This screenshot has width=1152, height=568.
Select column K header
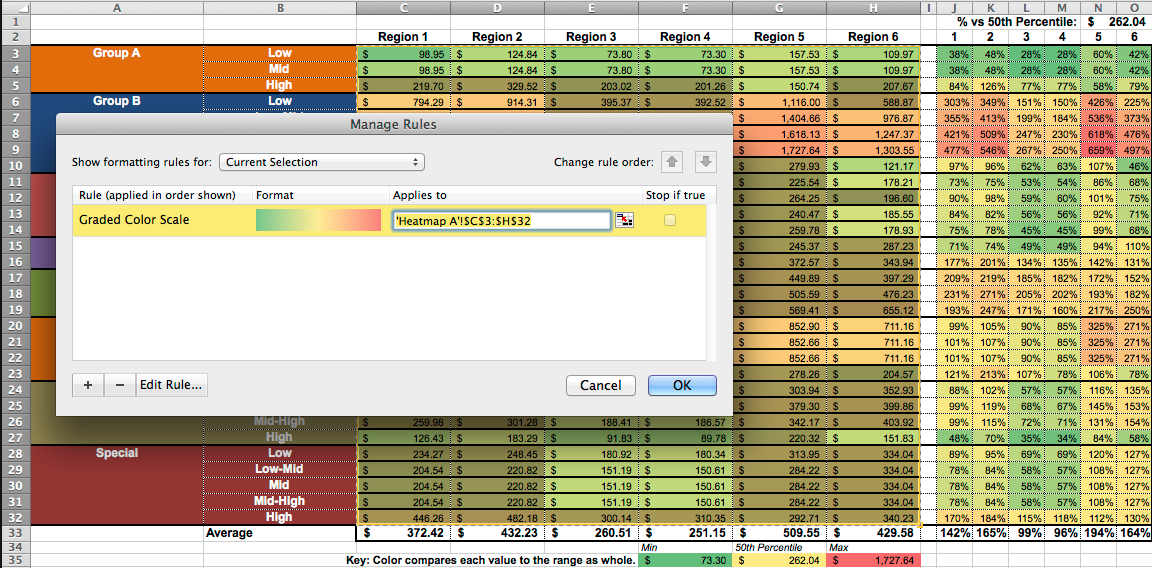coord(990,7)
